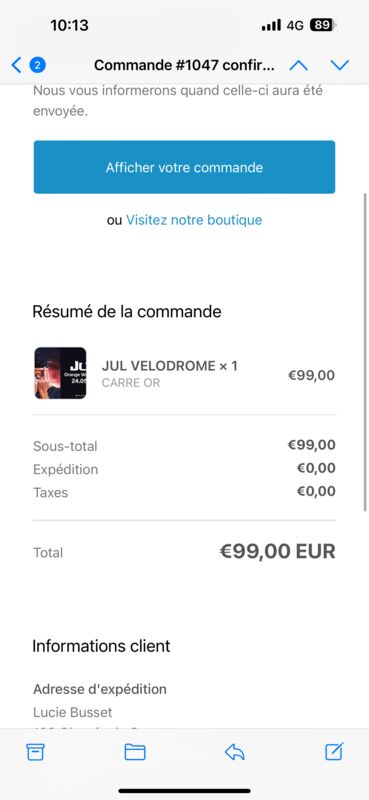369x800 pixels.
Task: Tap the archive icon in bottom toolbar
Action: [35, 752]
